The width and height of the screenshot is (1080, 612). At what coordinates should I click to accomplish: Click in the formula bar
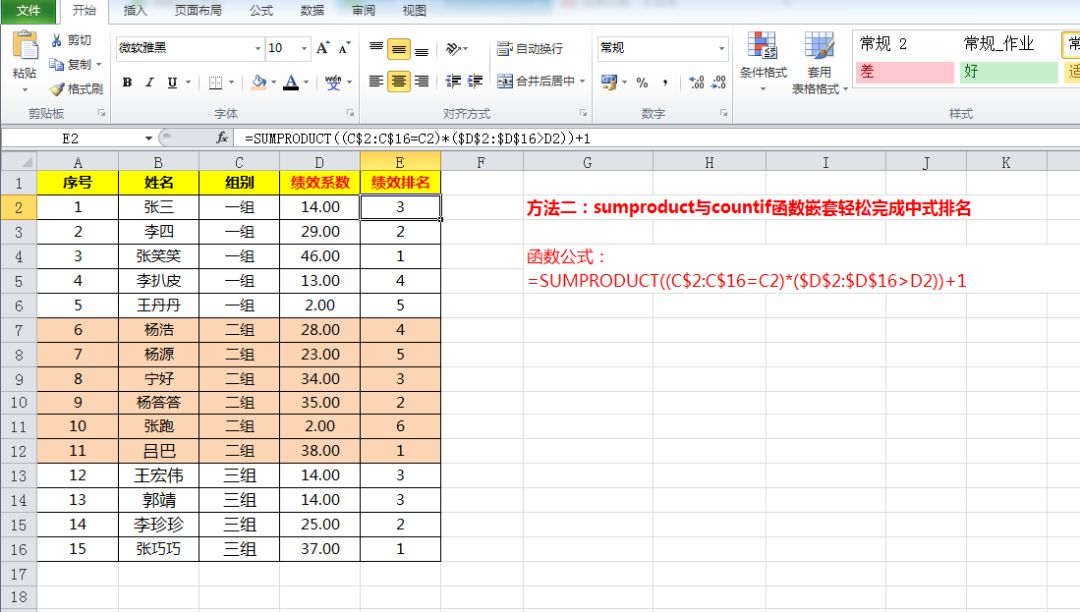654,138
